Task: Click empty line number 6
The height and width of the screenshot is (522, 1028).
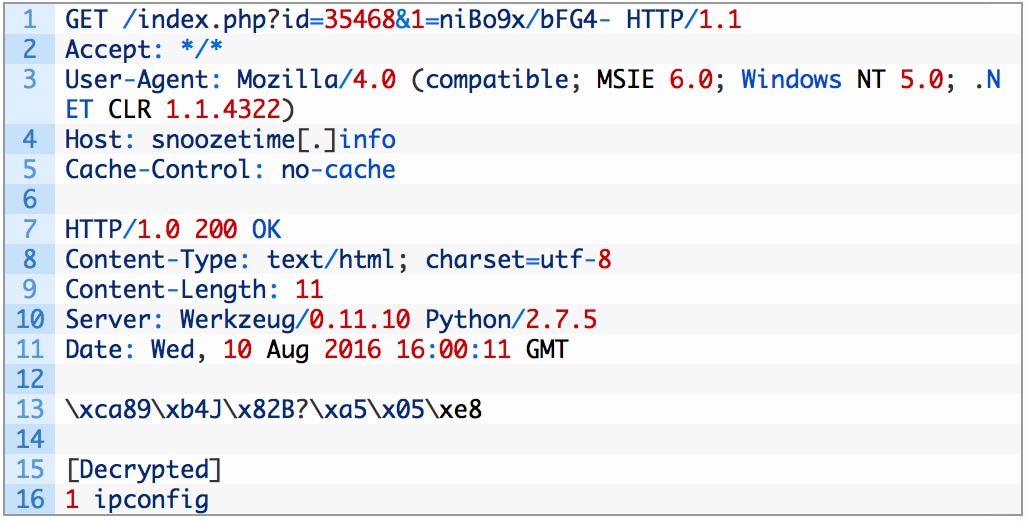Action: coord(30,199)
